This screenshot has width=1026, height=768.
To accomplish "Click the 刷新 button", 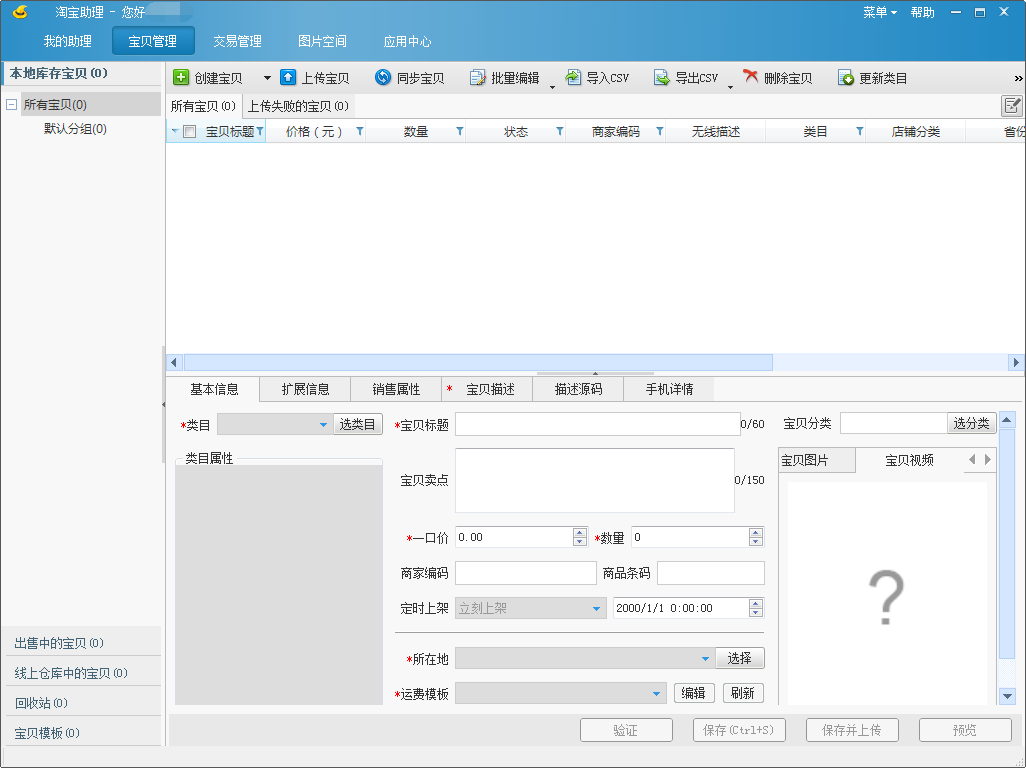I will point(743,693).
